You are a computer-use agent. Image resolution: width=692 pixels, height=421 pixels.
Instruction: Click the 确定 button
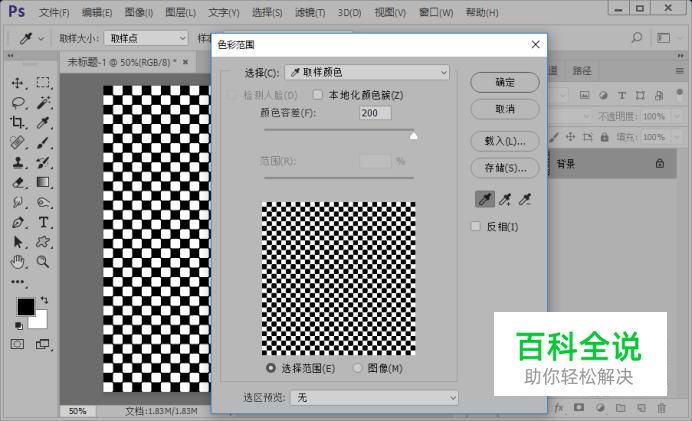coord(505,83)
